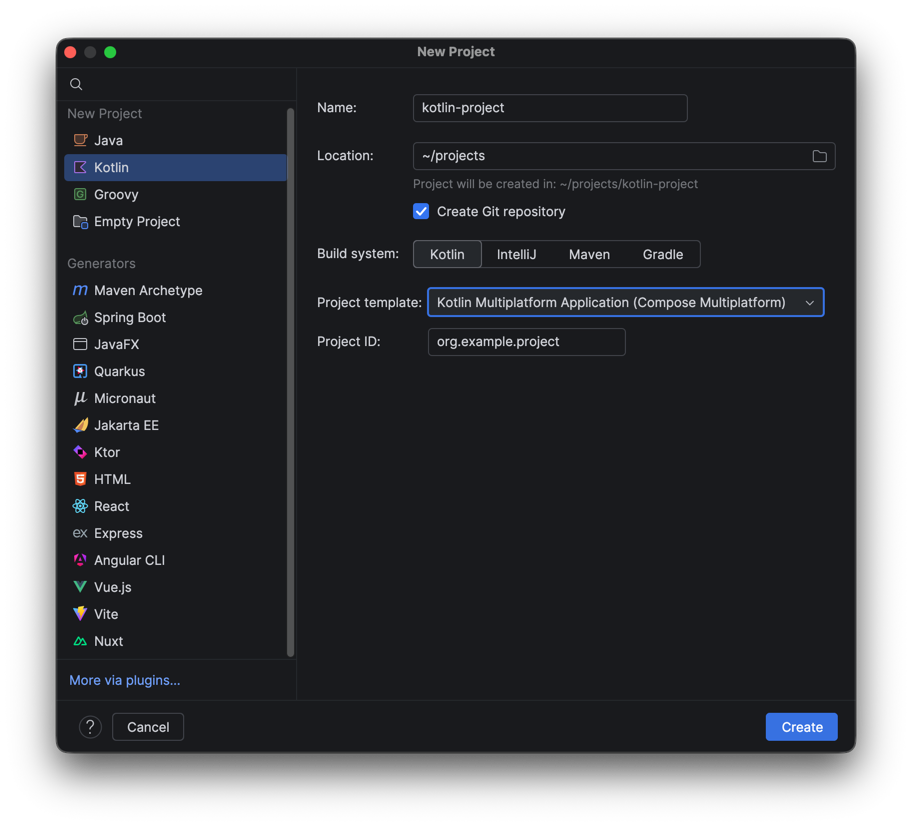Click the sidebar vertical scrollbar
Viewport: 912px width, 827px height.
click(290, 382)
